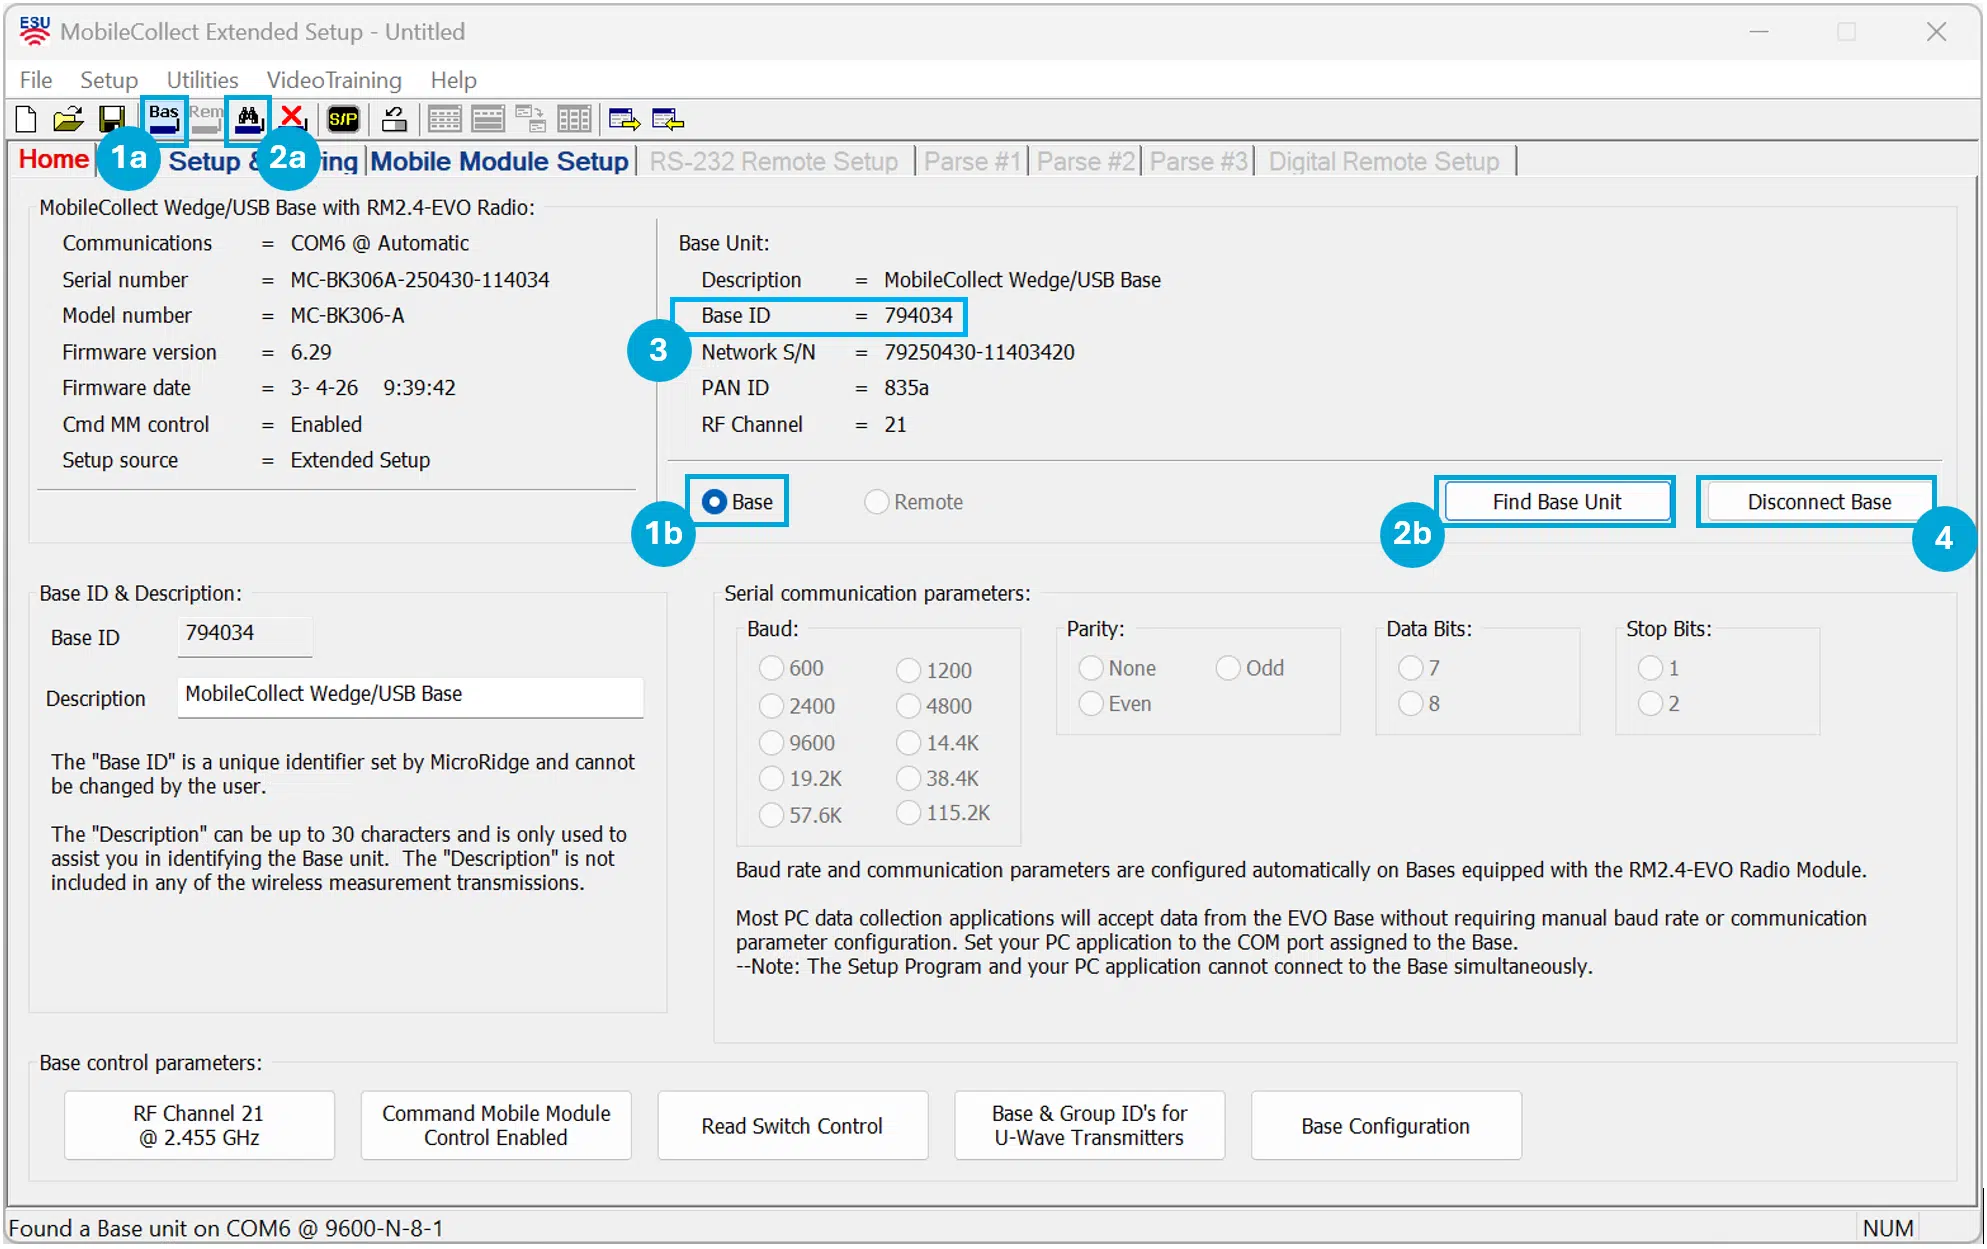Viewport: 1987px width, 1249px height.
Task: Click the Disconnect Base button
Action: click(1819, 502)
